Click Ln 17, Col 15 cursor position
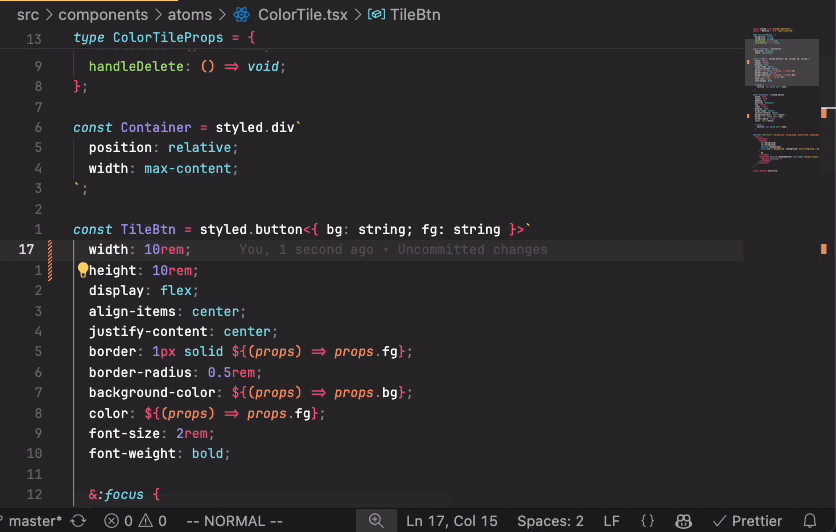The height and width of the screenshot is (532, 836). pyautogui.click(x=451, y=520)
